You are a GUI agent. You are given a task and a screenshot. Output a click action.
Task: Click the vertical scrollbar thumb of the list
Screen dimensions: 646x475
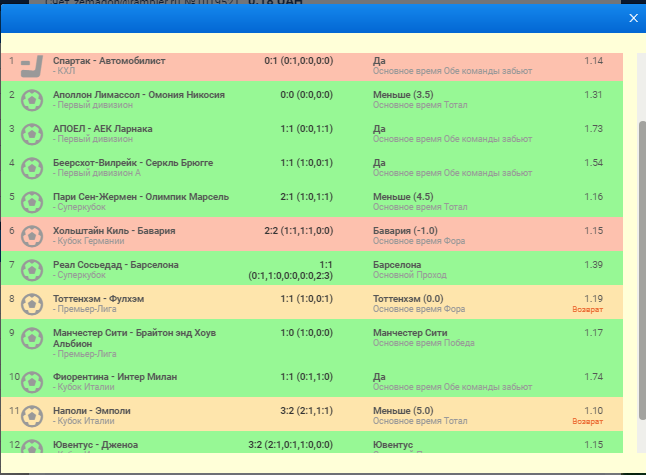pos(642,270)
